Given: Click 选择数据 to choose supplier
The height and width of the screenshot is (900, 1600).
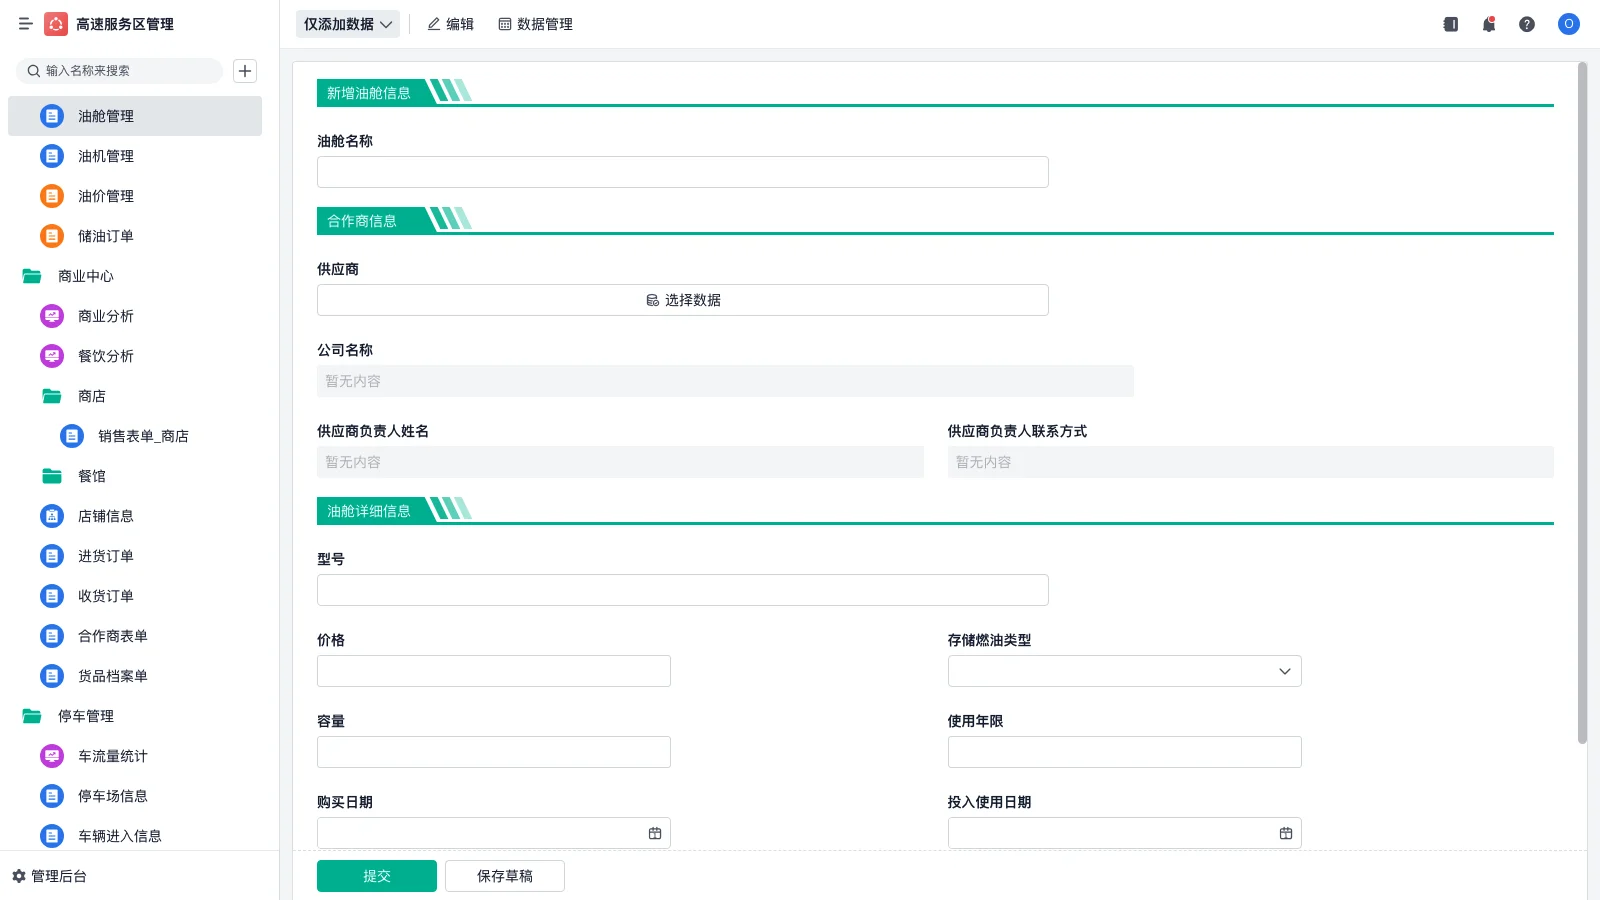Looking at the screenshot, I should [x=683, y=300].
